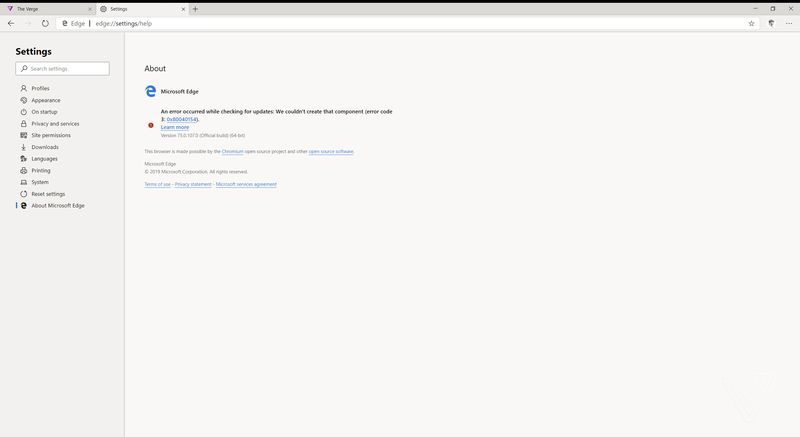Click the Printing printer icon
This screenshot has height=437, width=800.
[x=23, y=170]
